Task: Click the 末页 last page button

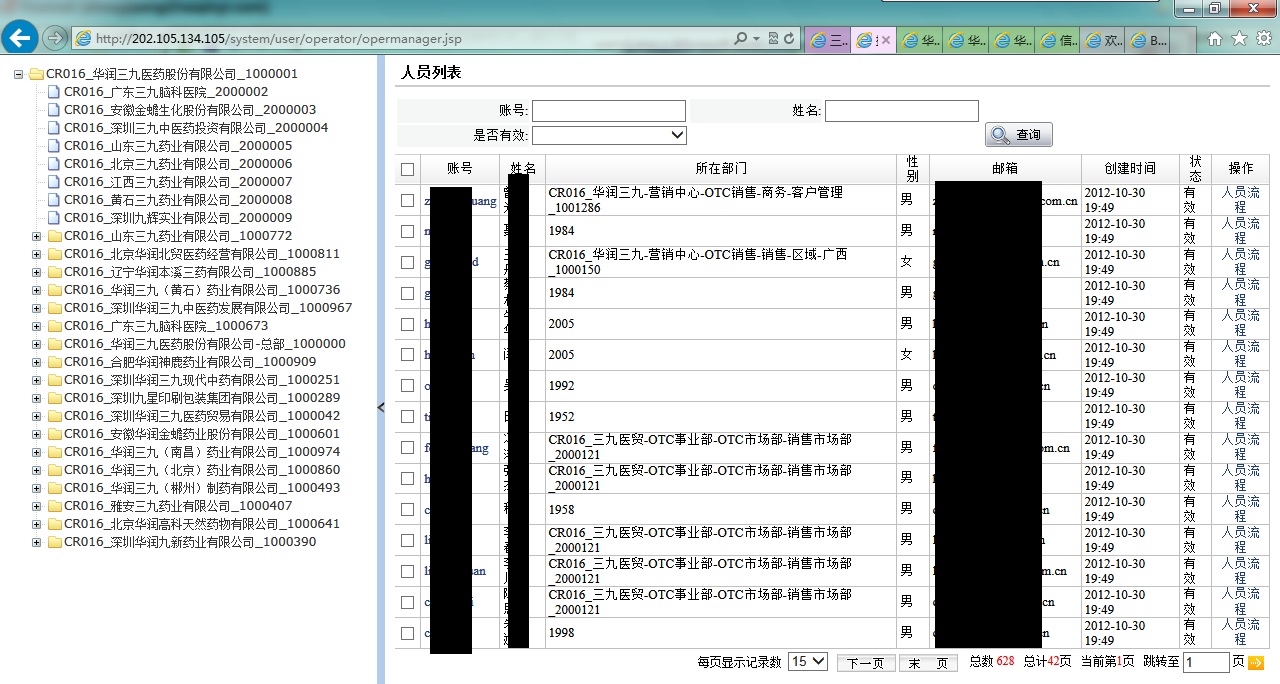Action: tap(928, 663)
